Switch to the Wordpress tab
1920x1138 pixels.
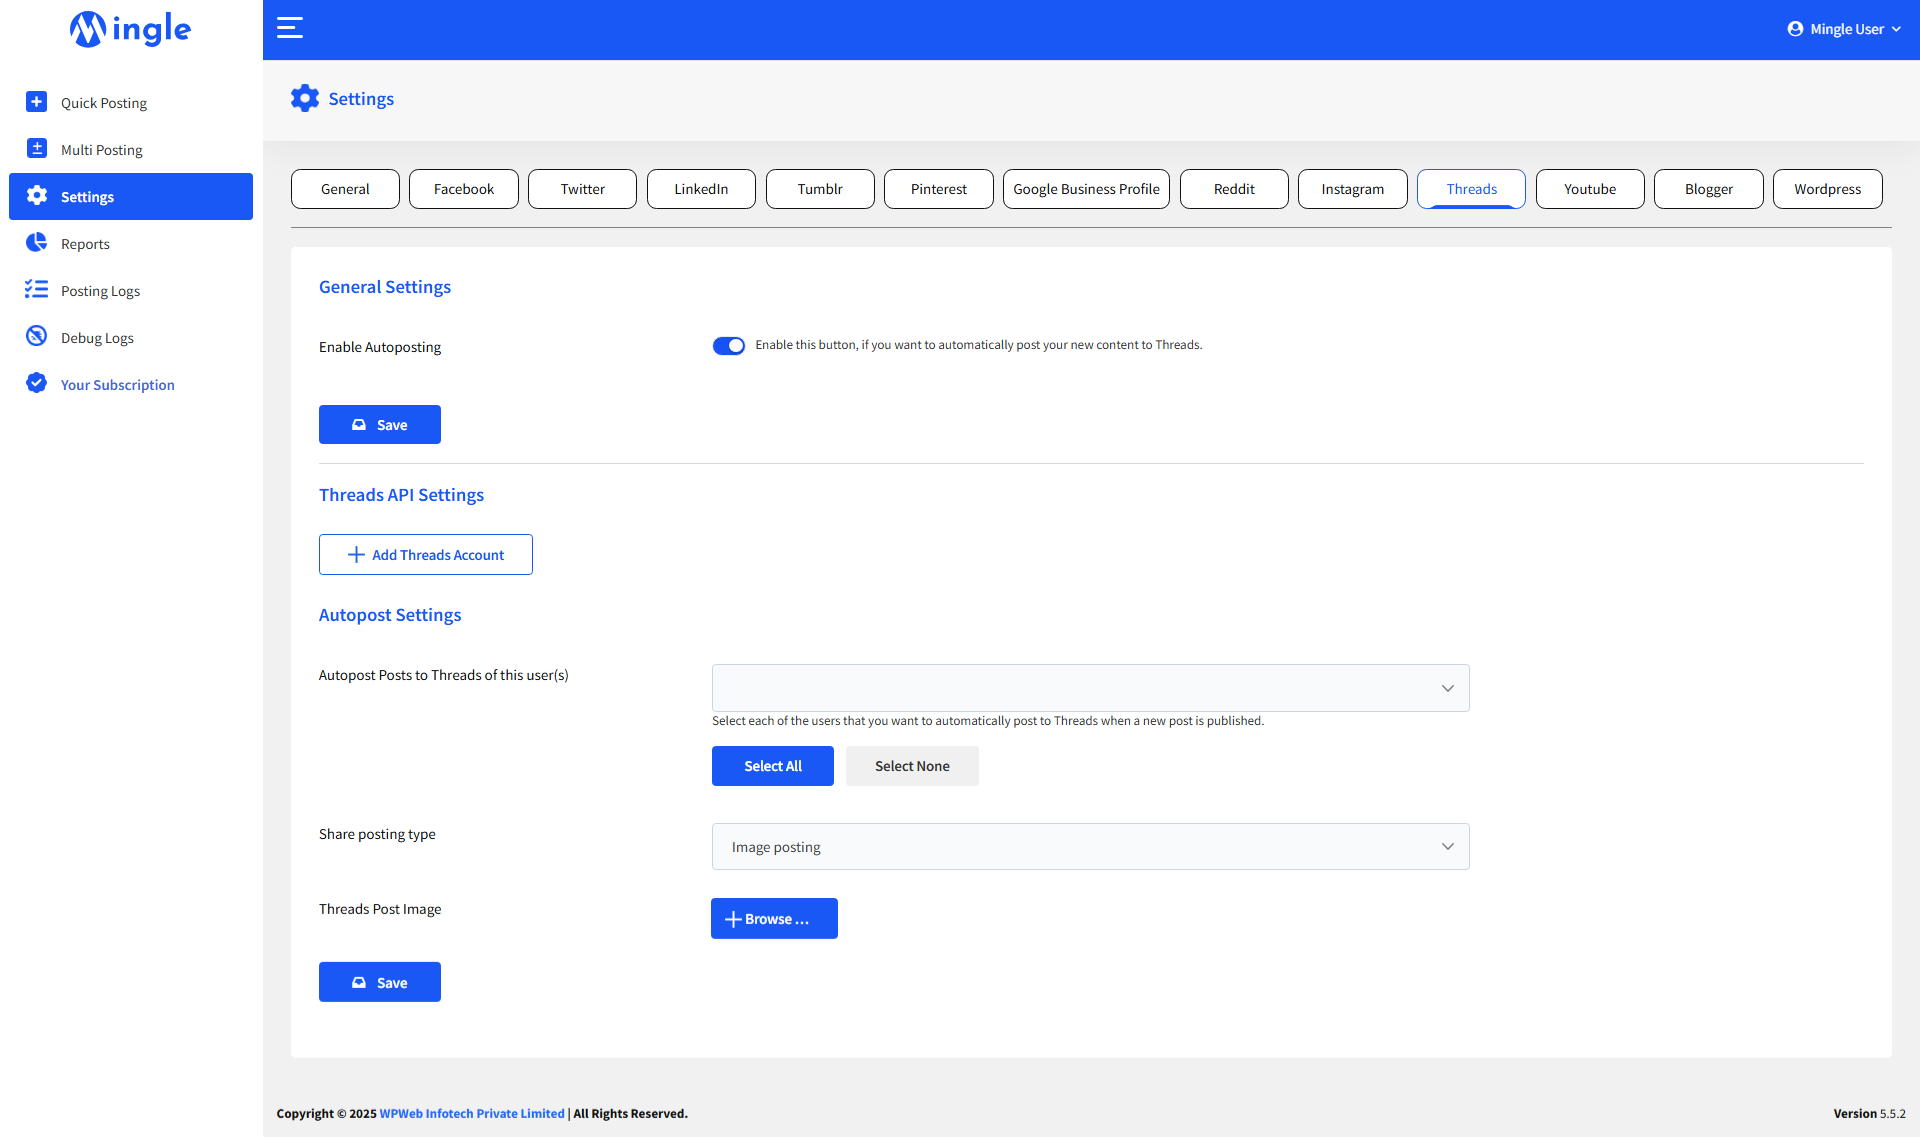(1828, 189)
